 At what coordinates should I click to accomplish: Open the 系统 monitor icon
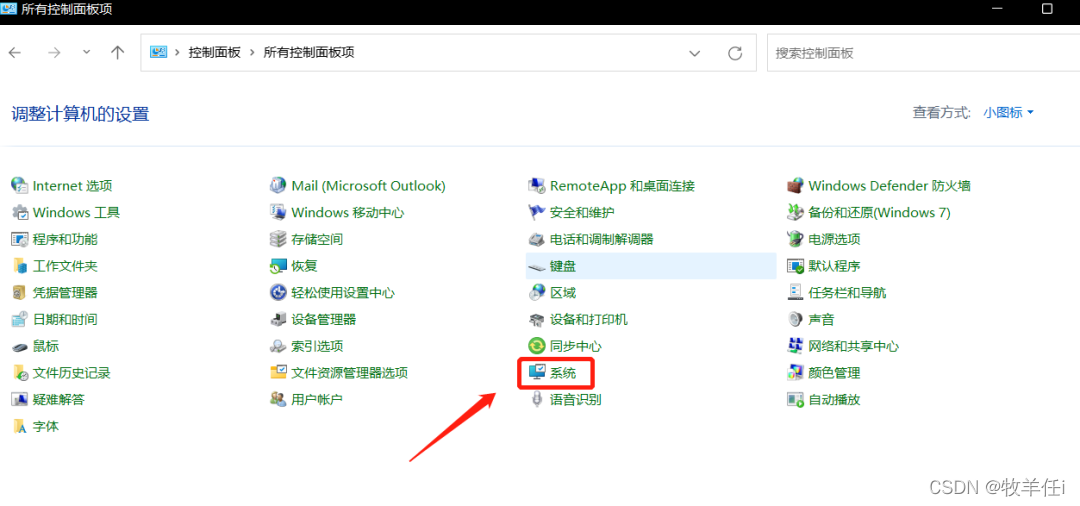point(537,373)
